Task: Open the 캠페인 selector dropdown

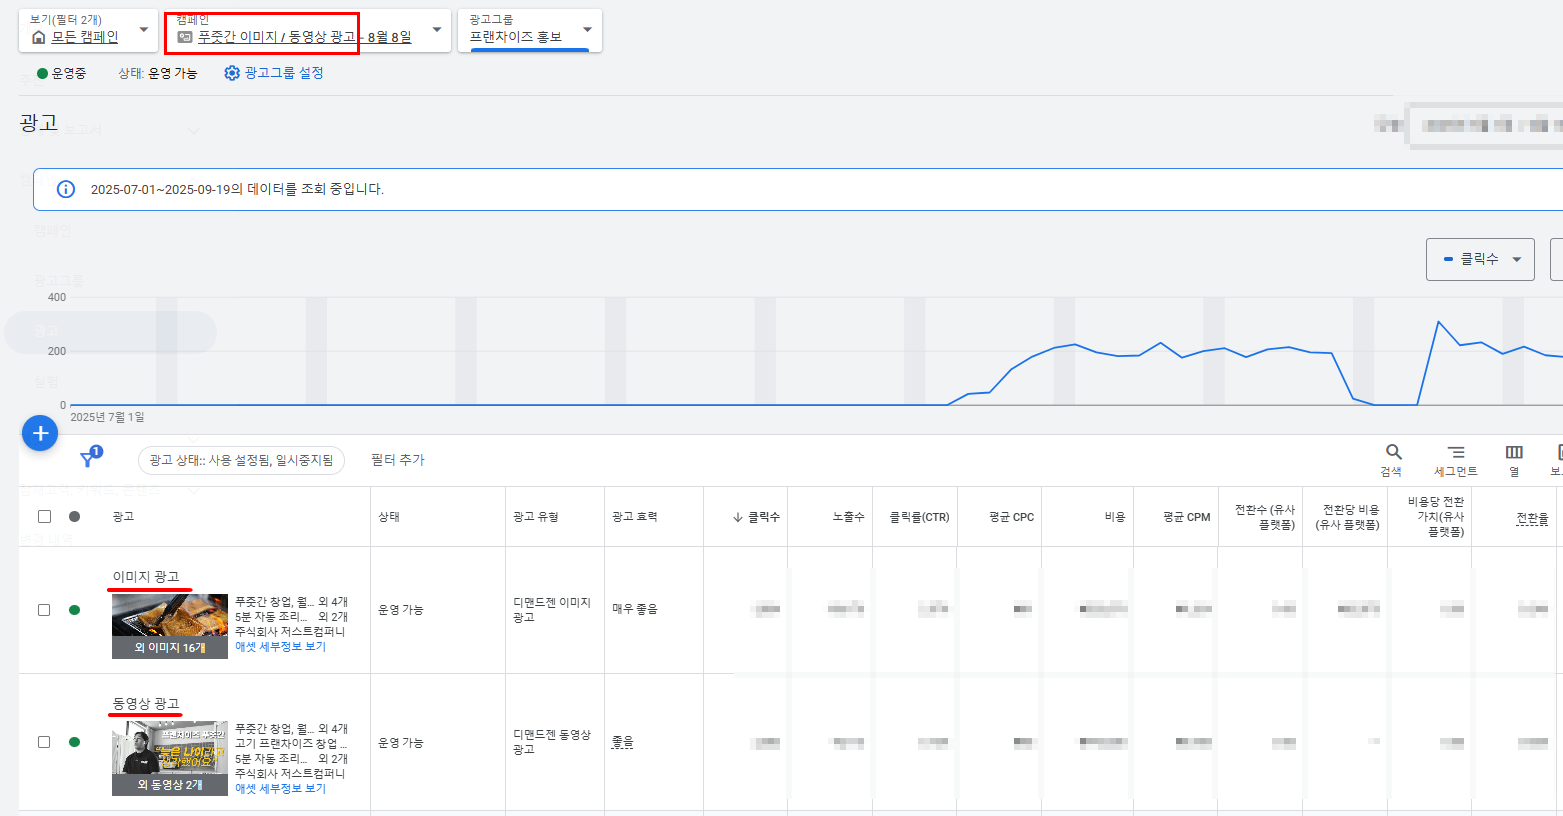Action: [x=307, y=31]
